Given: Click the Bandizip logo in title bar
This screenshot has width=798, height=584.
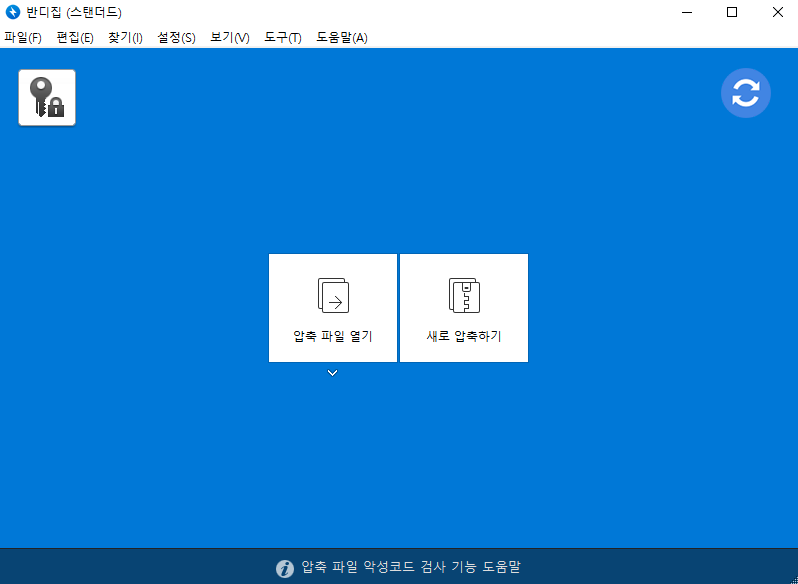Looking at the screenshot, I should 13,12.
